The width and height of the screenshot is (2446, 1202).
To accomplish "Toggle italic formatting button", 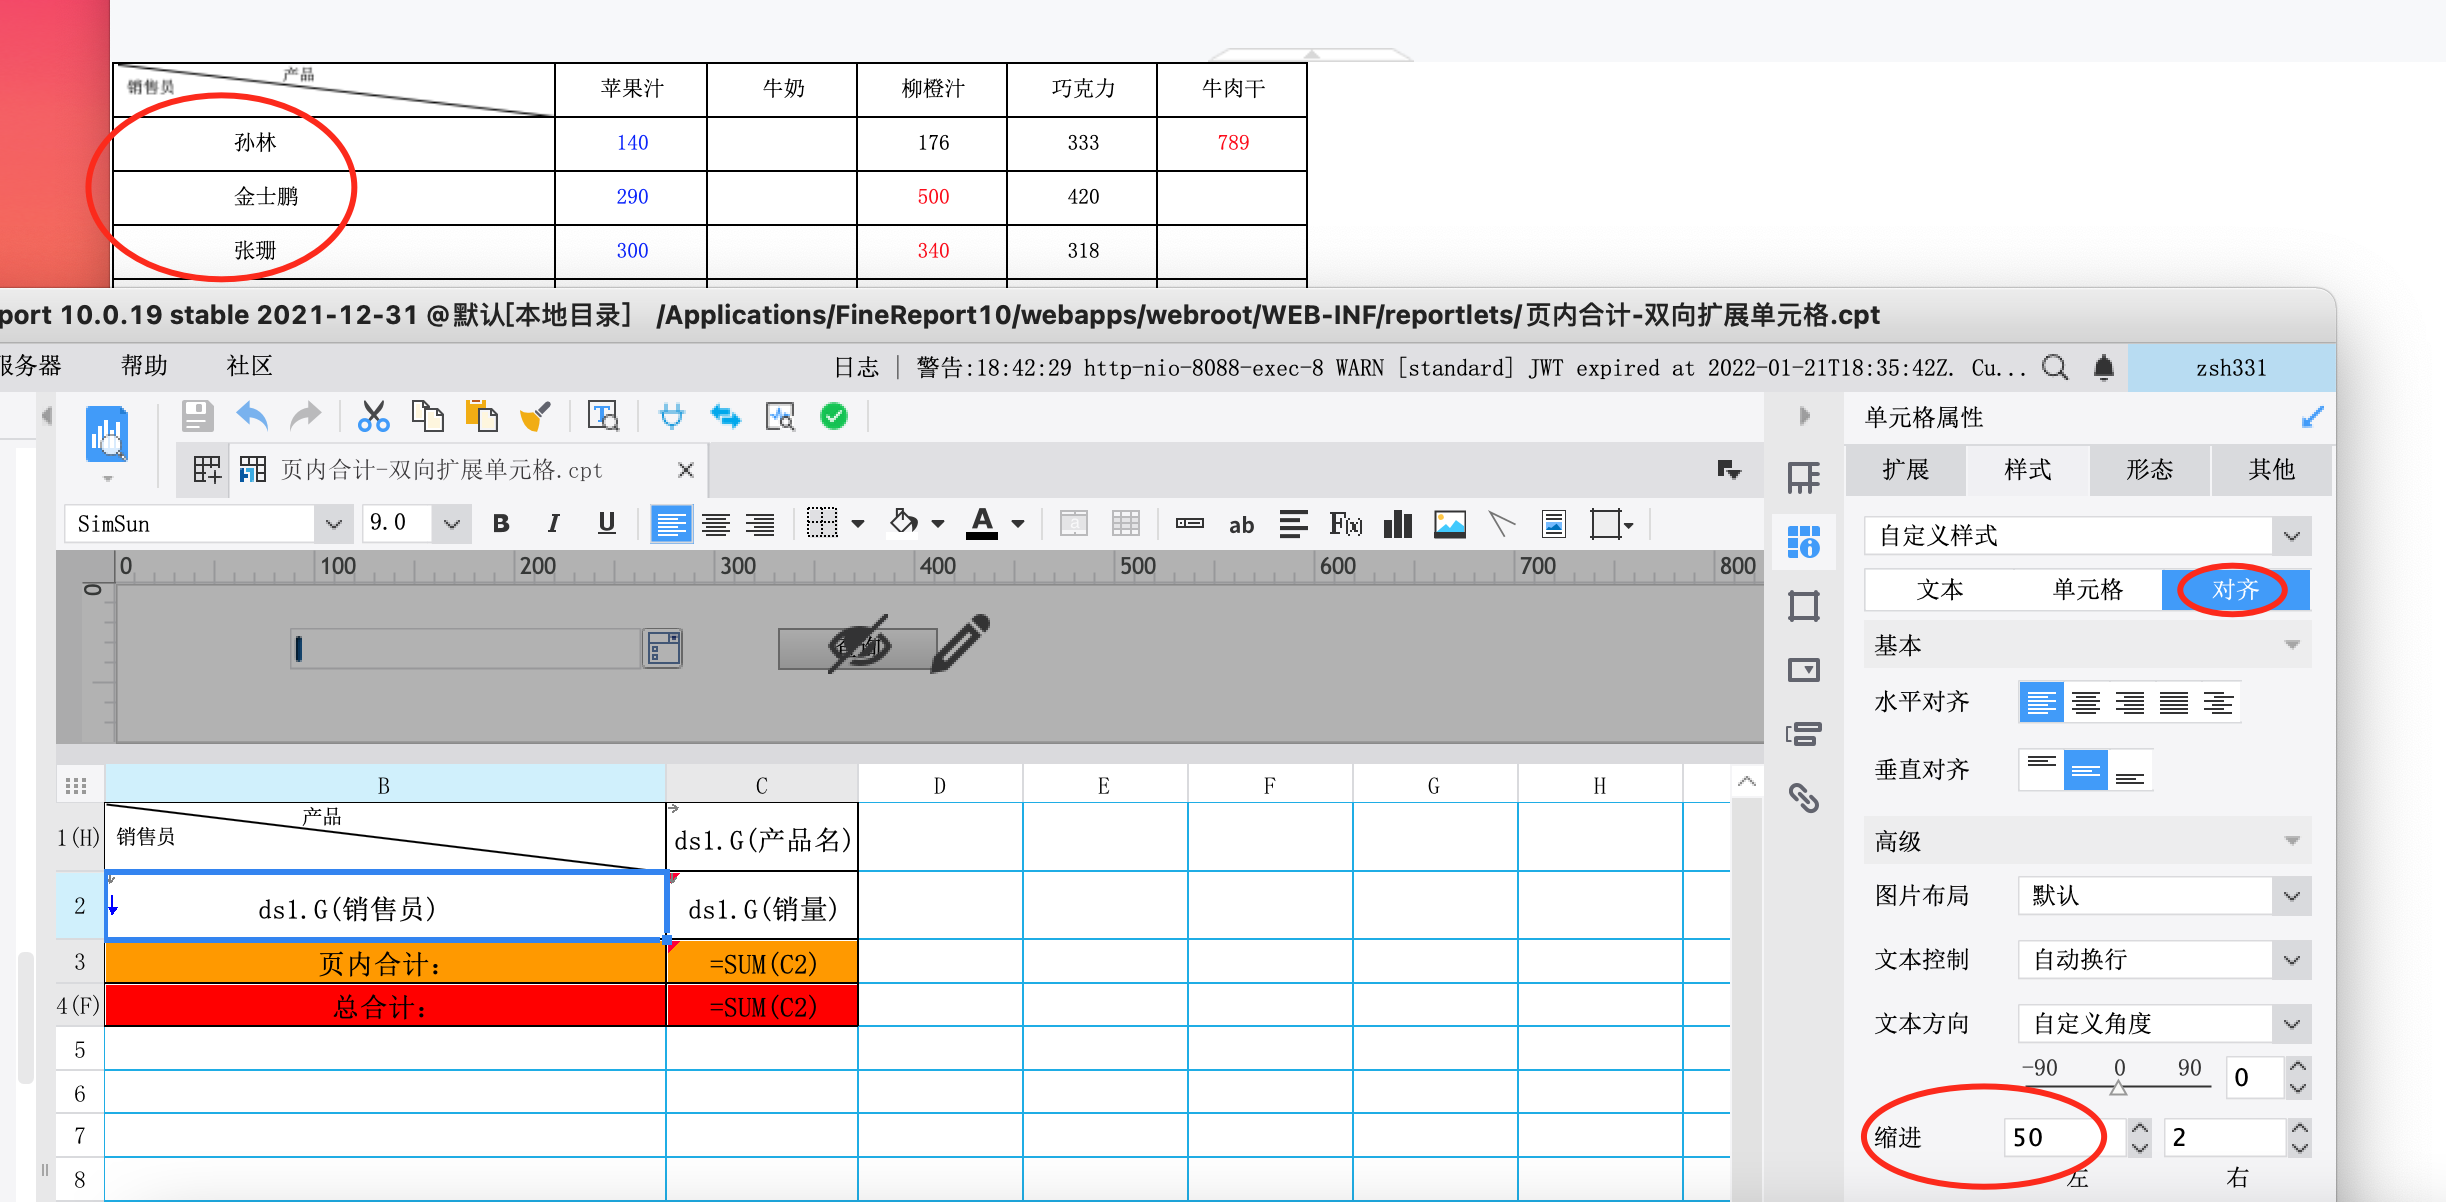I will pyautogui.click(x=553, y=524).
